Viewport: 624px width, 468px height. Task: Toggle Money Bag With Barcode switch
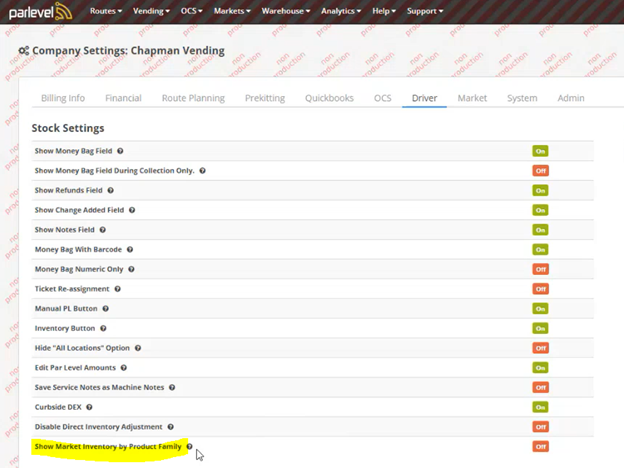coord(540,250)
